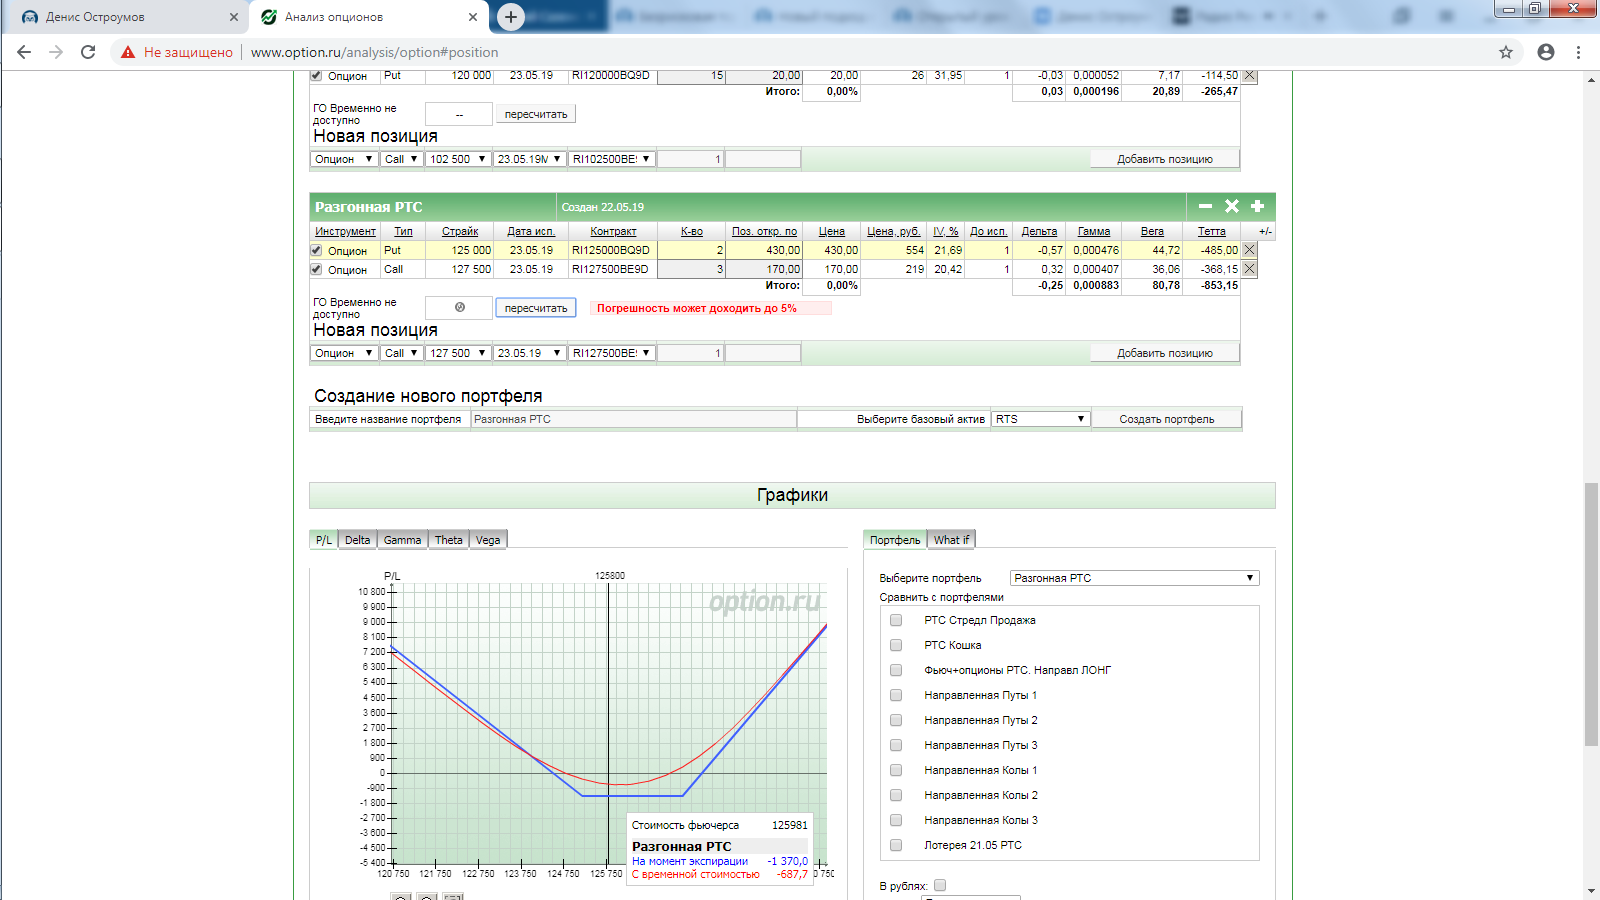The image size is (1600, 900).
Task: Open the What if tab
Action: point(951,540)
